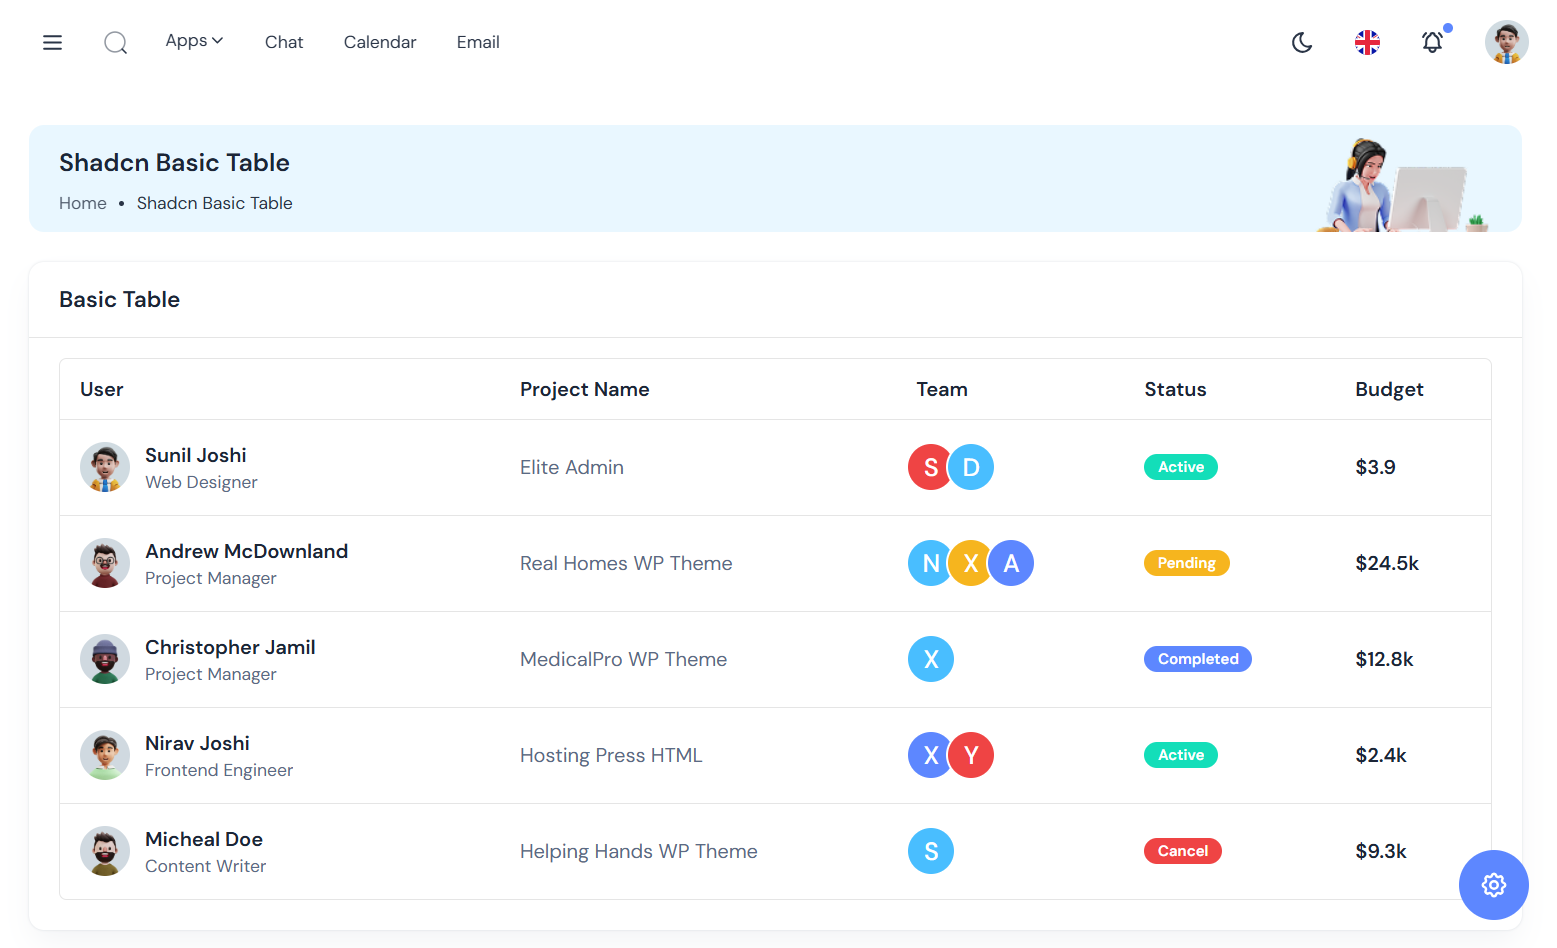This screenshot has width=1557, height=948.
Task: Click Sunil Joshi's avatar picture
Action: tap(105, 468)
